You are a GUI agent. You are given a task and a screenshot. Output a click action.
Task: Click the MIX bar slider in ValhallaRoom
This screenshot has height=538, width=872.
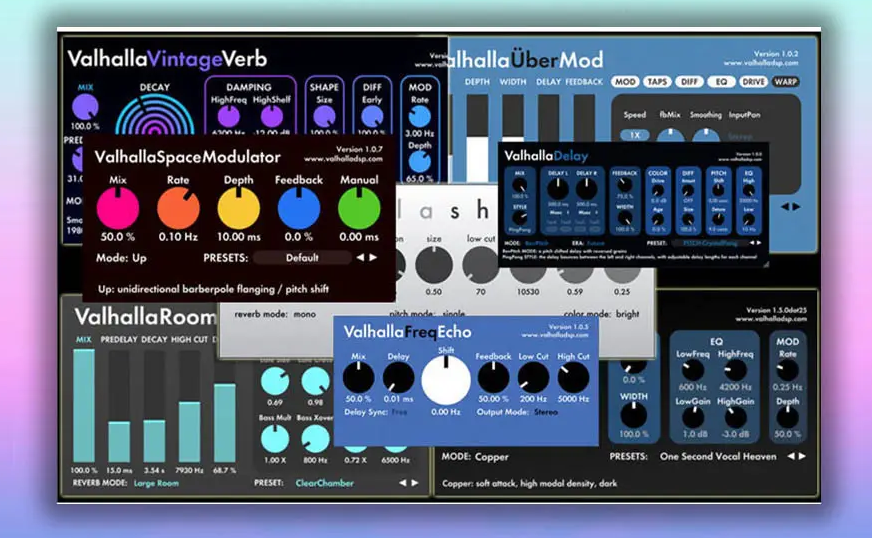click(84, 406)
